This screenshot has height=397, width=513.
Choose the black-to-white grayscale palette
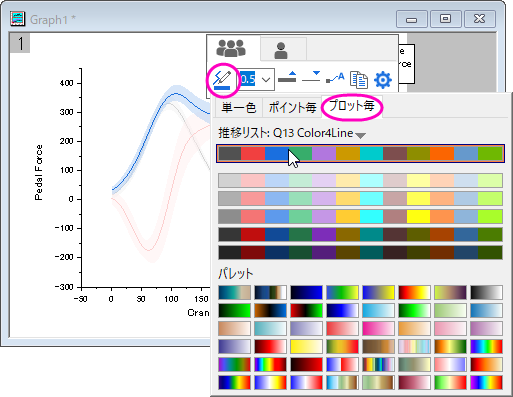click(486, 292)
